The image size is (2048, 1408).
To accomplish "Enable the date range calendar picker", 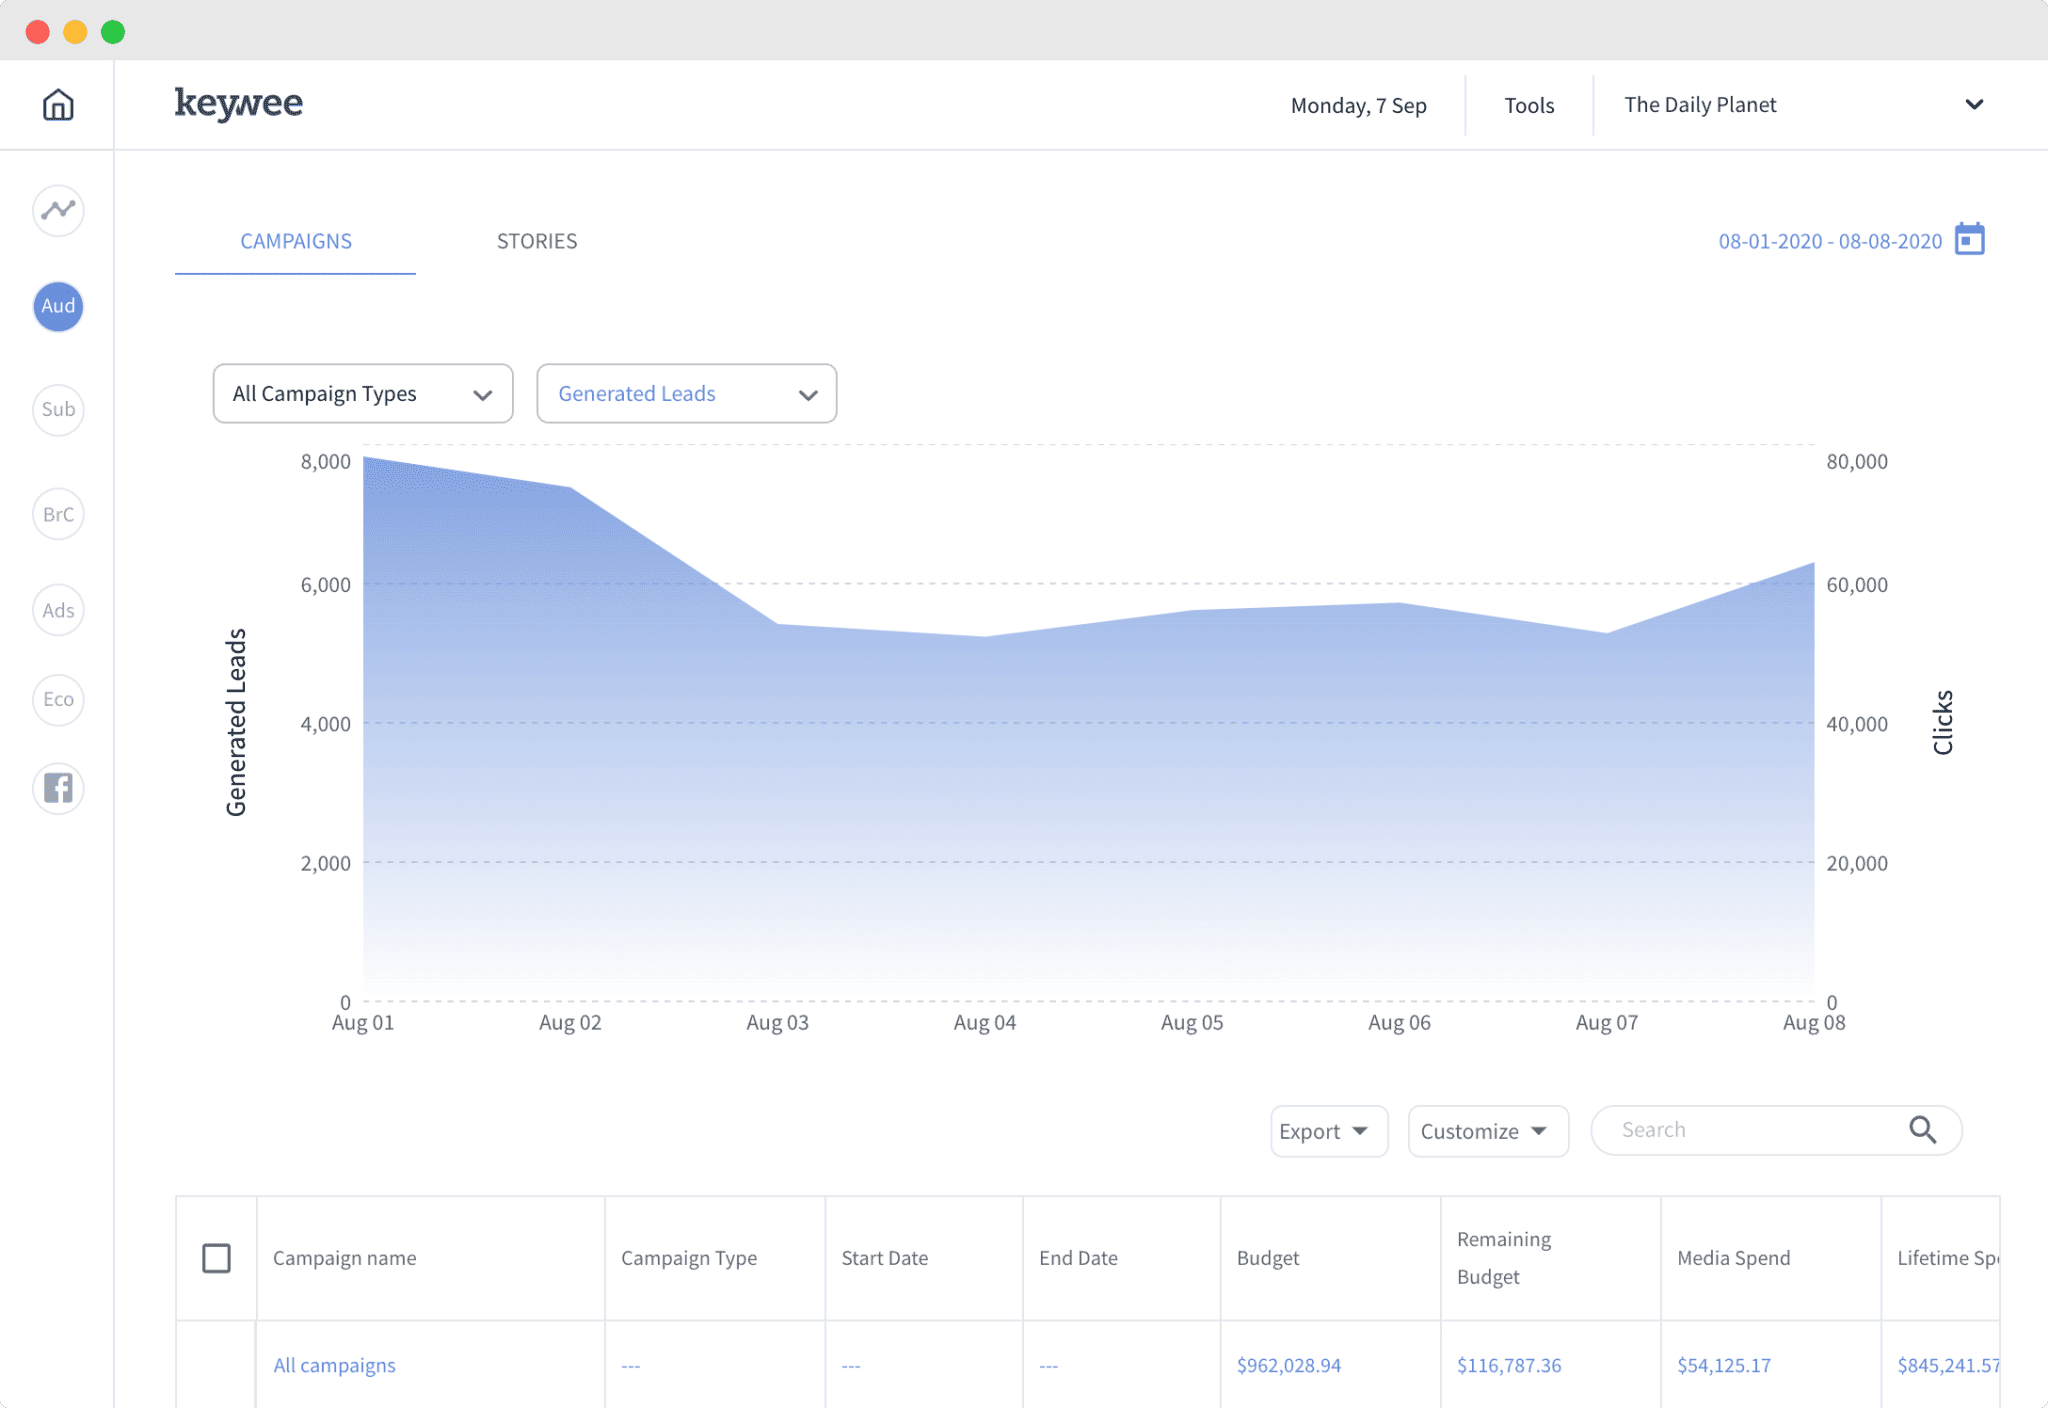I will click(x=1969, y=240).
